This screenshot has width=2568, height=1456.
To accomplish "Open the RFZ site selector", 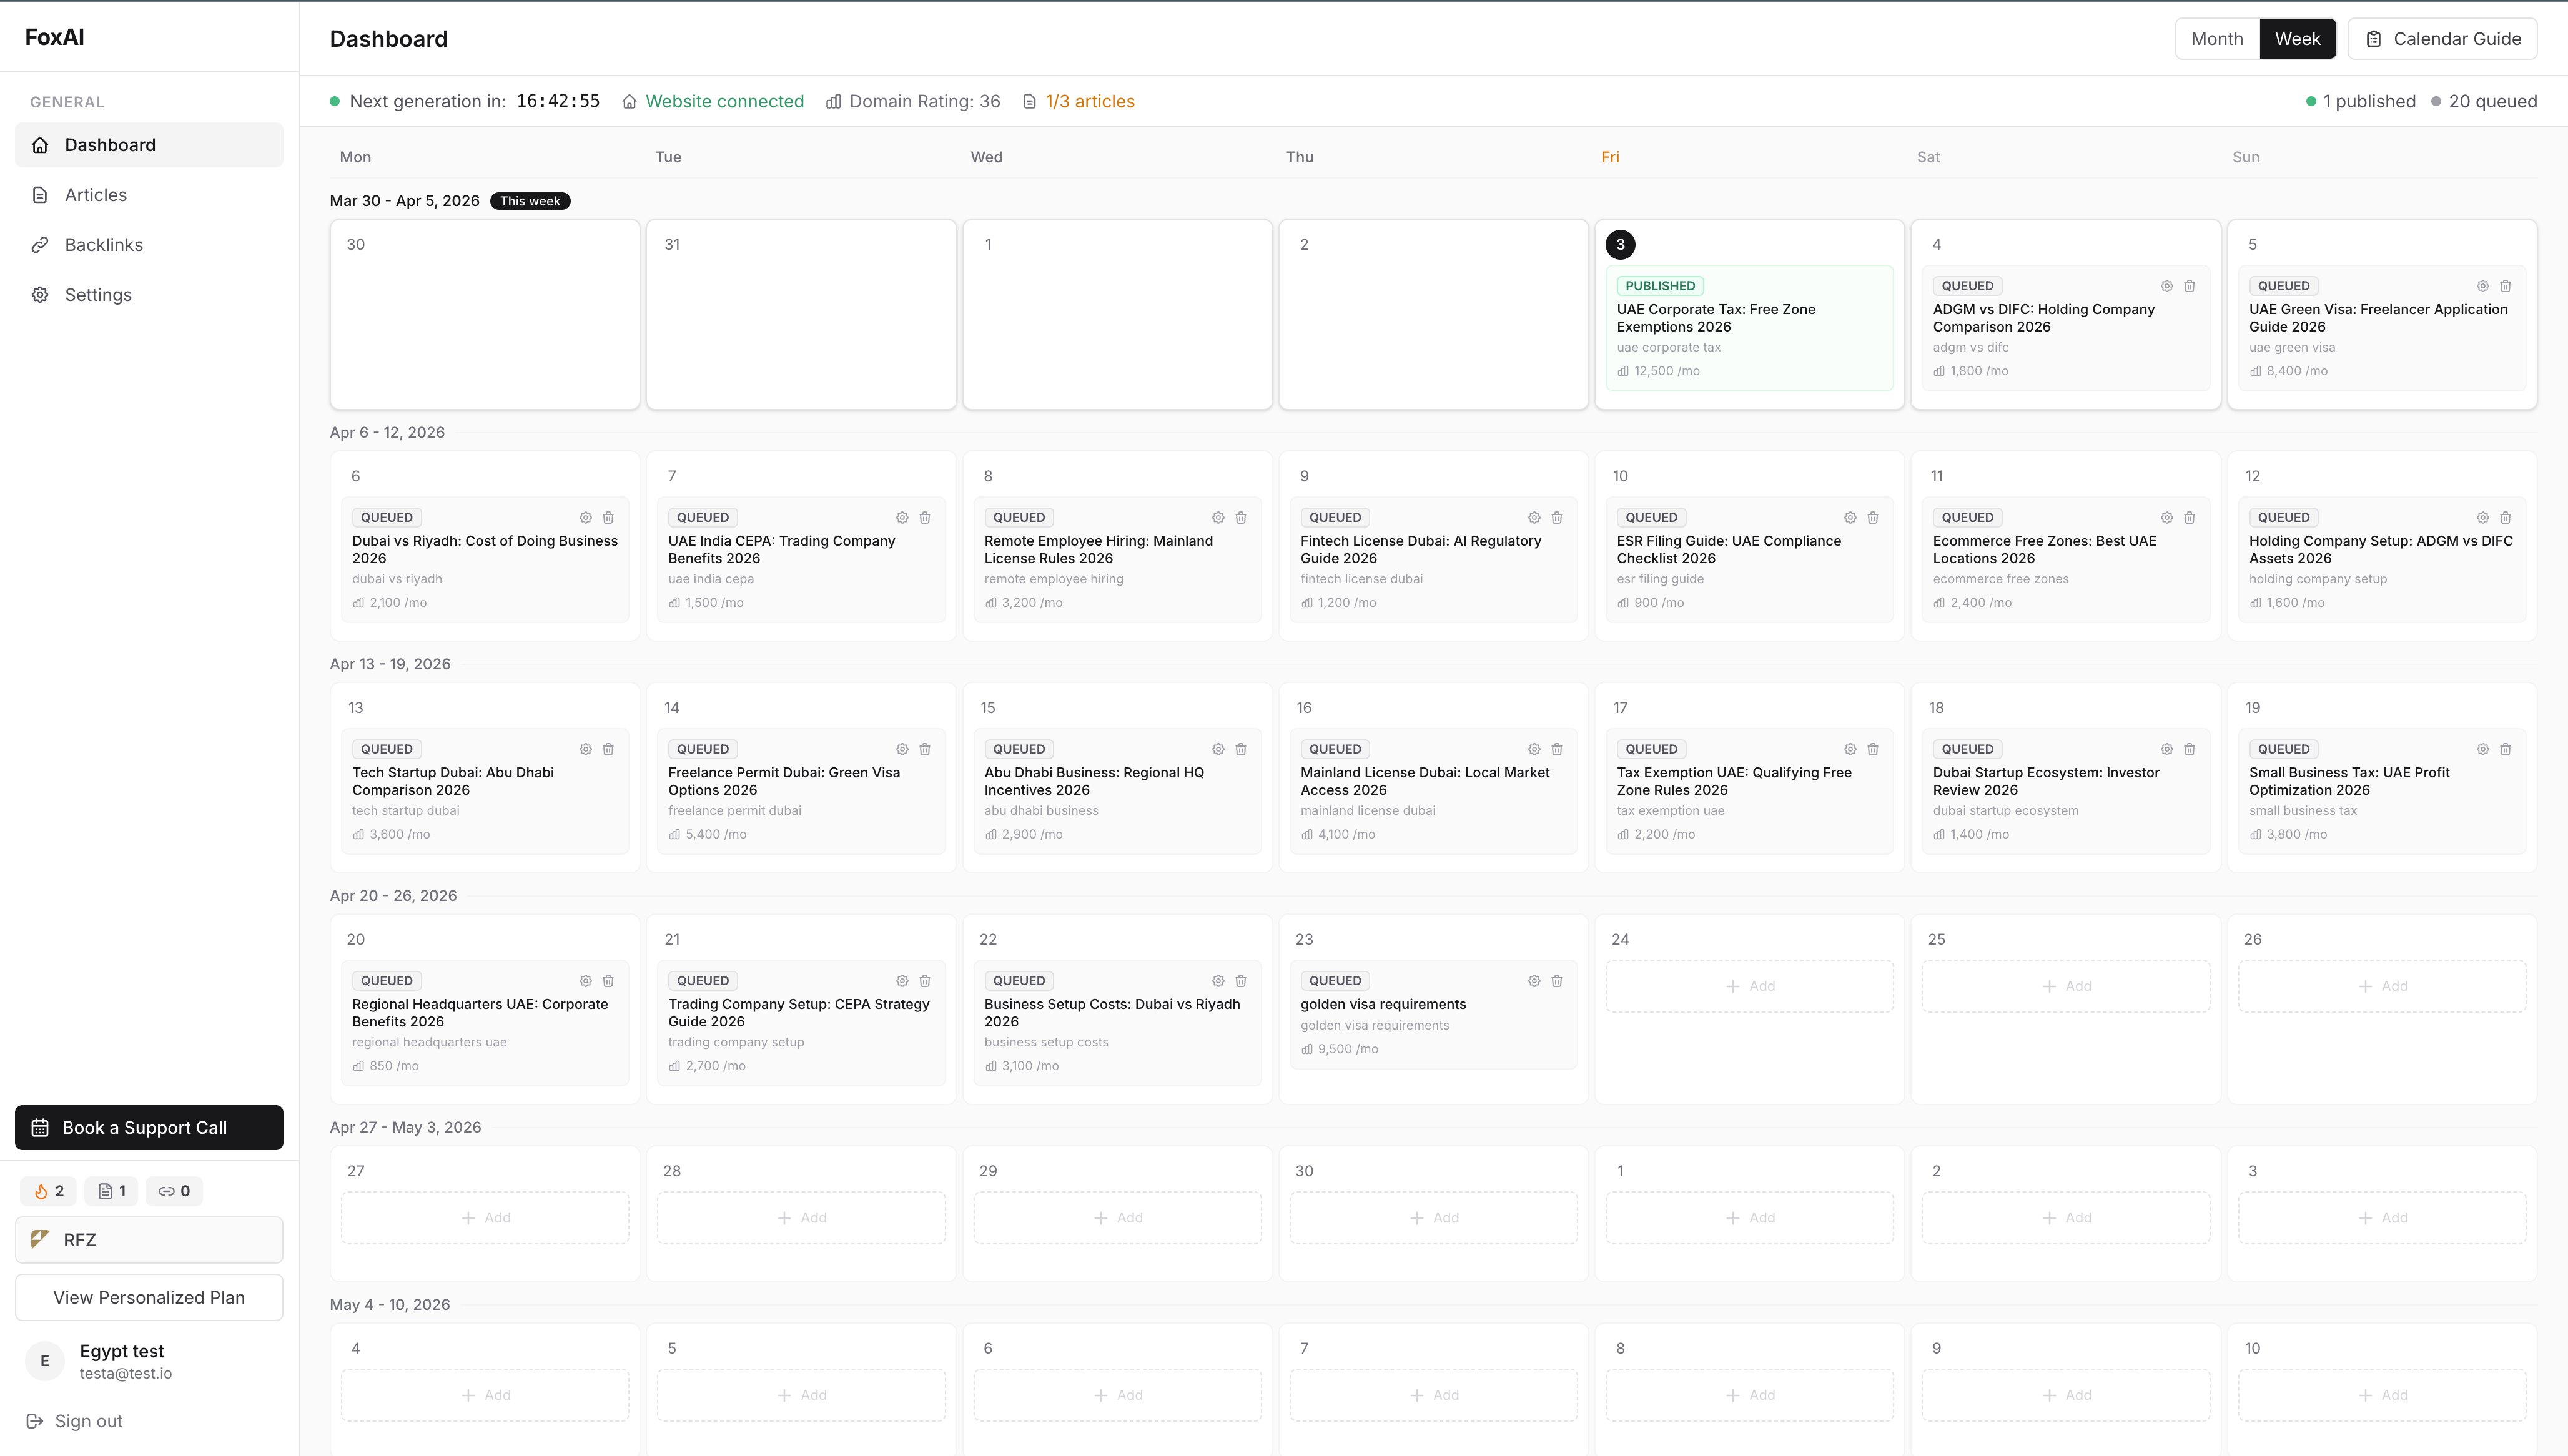I will pyautogui.click(x=149, y=1240).
